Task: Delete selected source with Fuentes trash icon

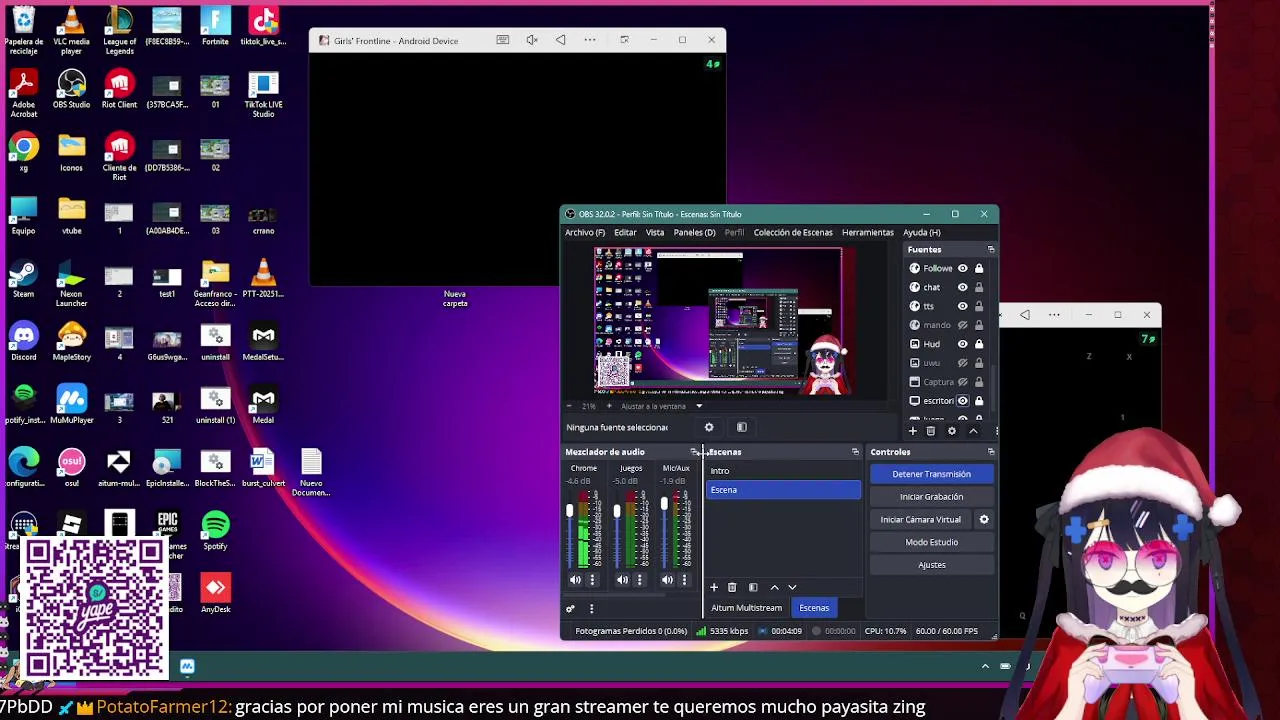Action: tap(930, 431)
